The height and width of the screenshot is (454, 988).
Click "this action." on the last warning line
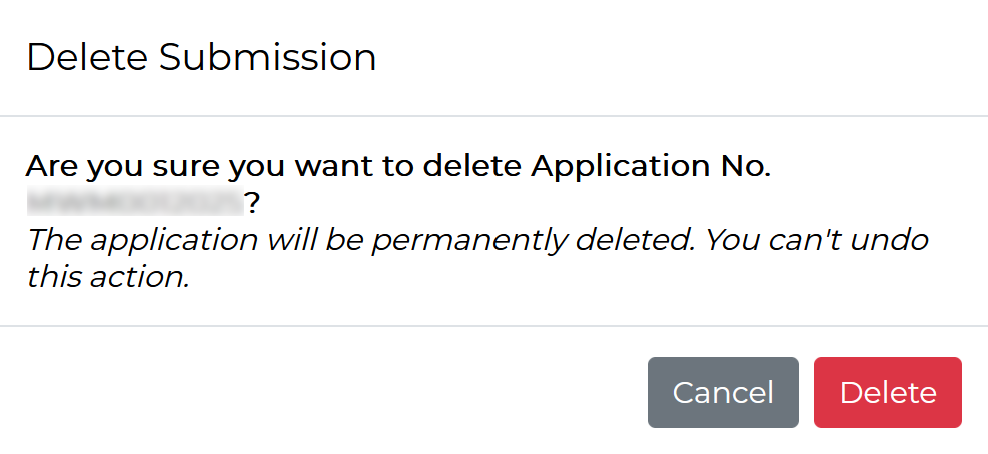pos(108,278)
